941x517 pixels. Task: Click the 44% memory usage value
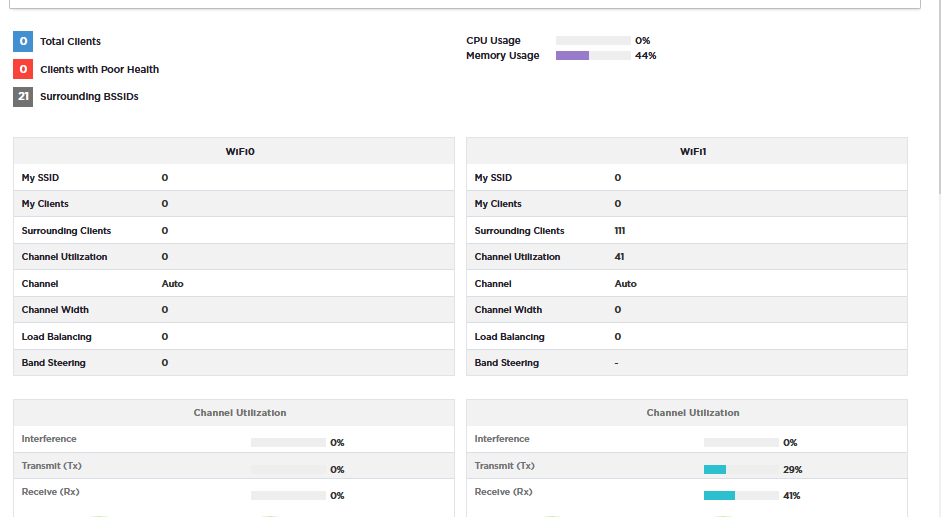[646, 56]
